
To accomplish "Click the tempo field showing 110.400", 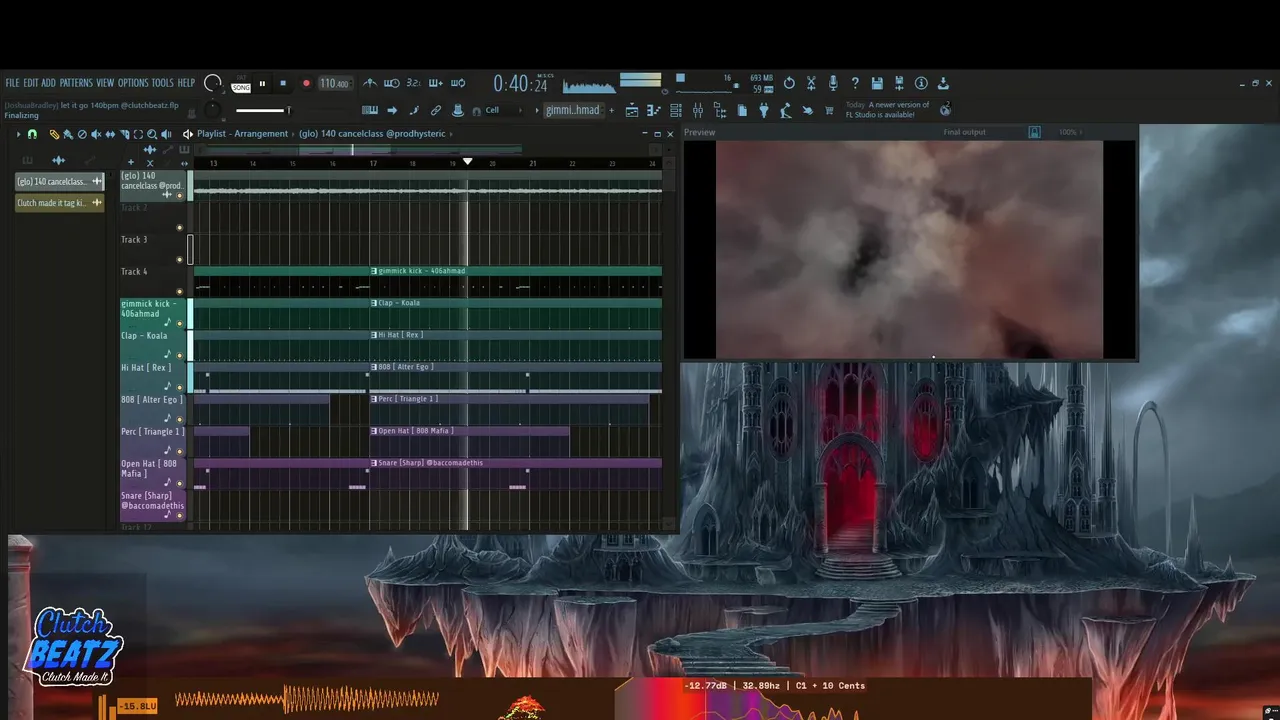I will click(x=334, y=84).
